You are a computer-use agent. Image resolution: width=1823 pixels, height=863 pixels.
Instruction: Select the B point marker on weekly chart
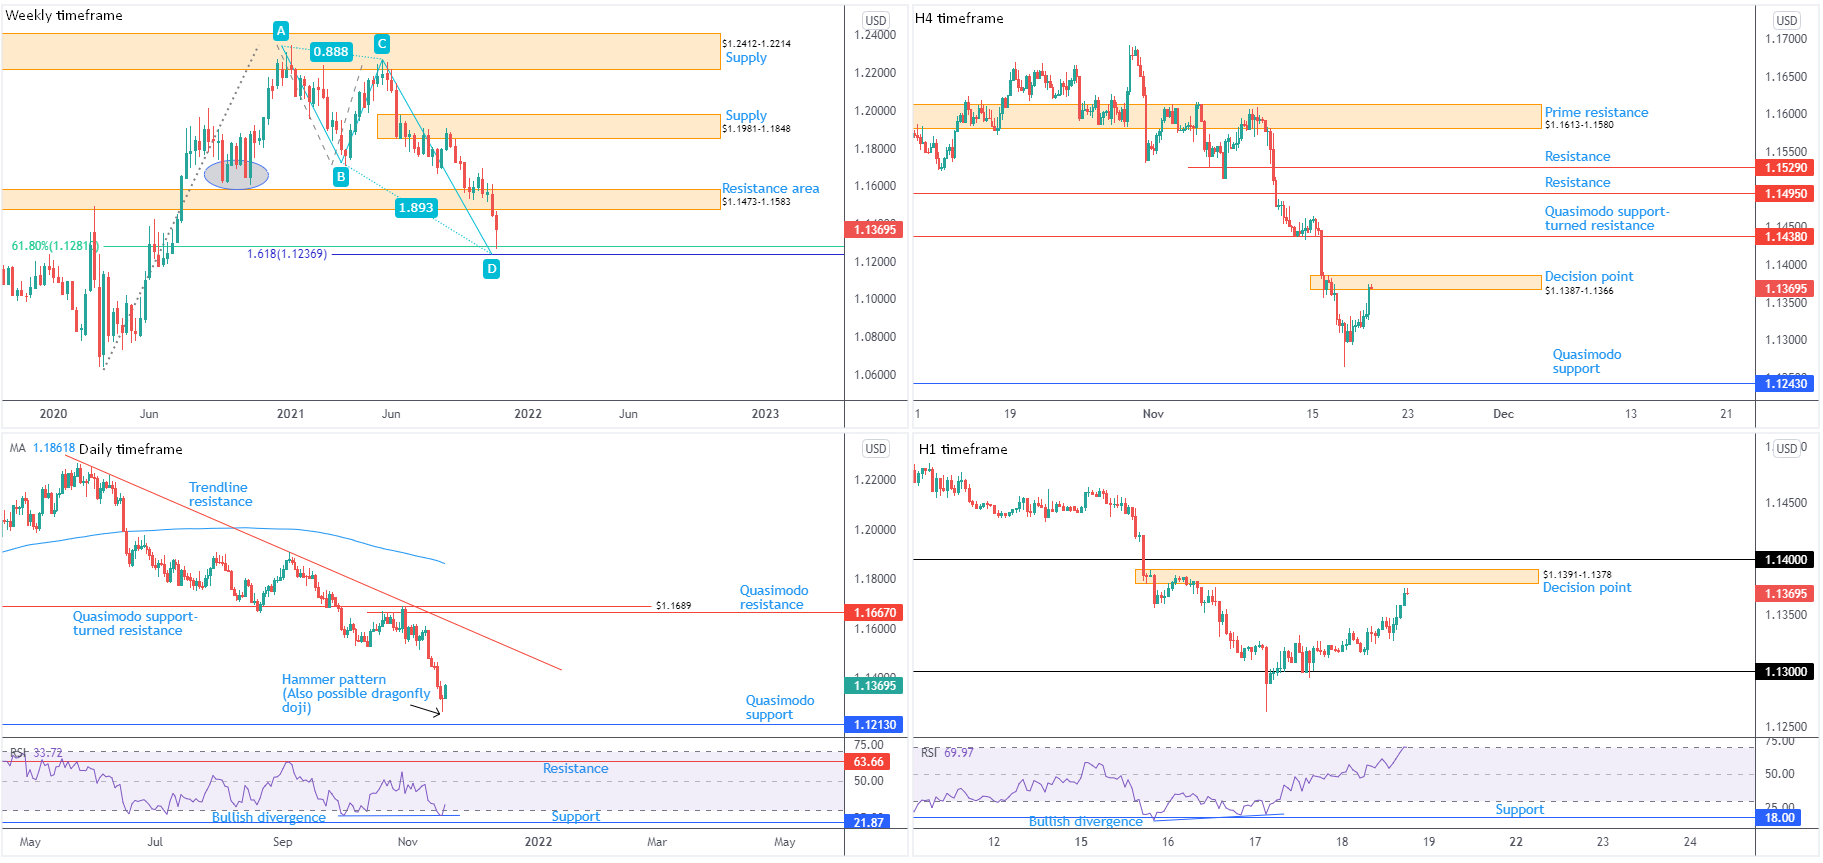(341, 177)
